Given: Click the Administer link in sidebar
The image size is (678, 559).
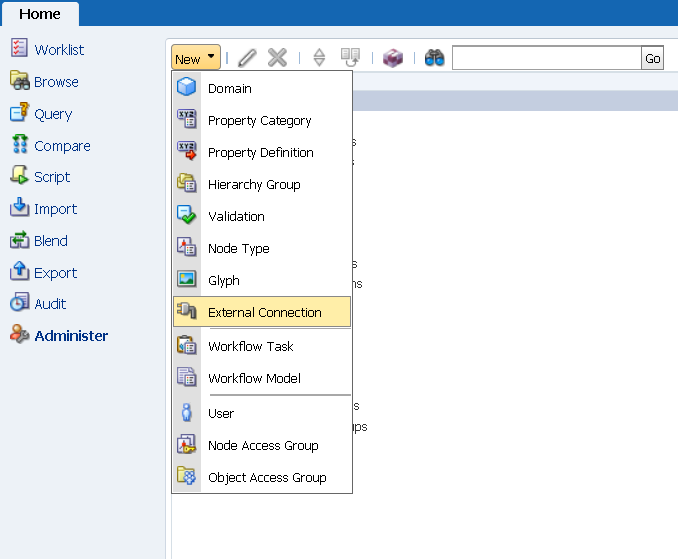Looking at the screenshot, I should (x=71, y=336).
